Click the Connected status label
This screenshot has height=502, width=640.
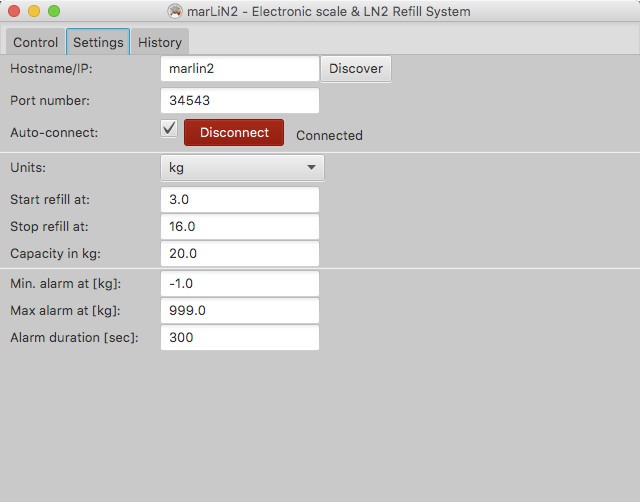[329, 136]
